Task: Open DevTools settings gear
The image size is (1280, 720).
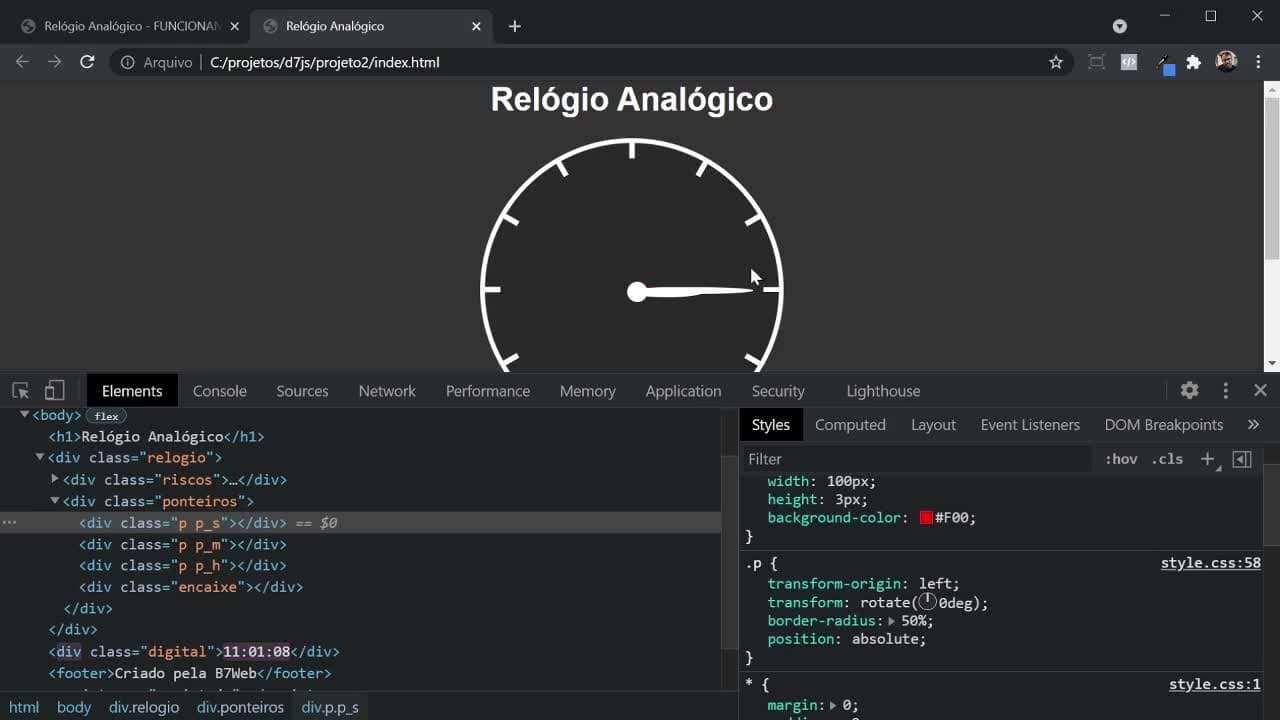Action: [1189, 391]
